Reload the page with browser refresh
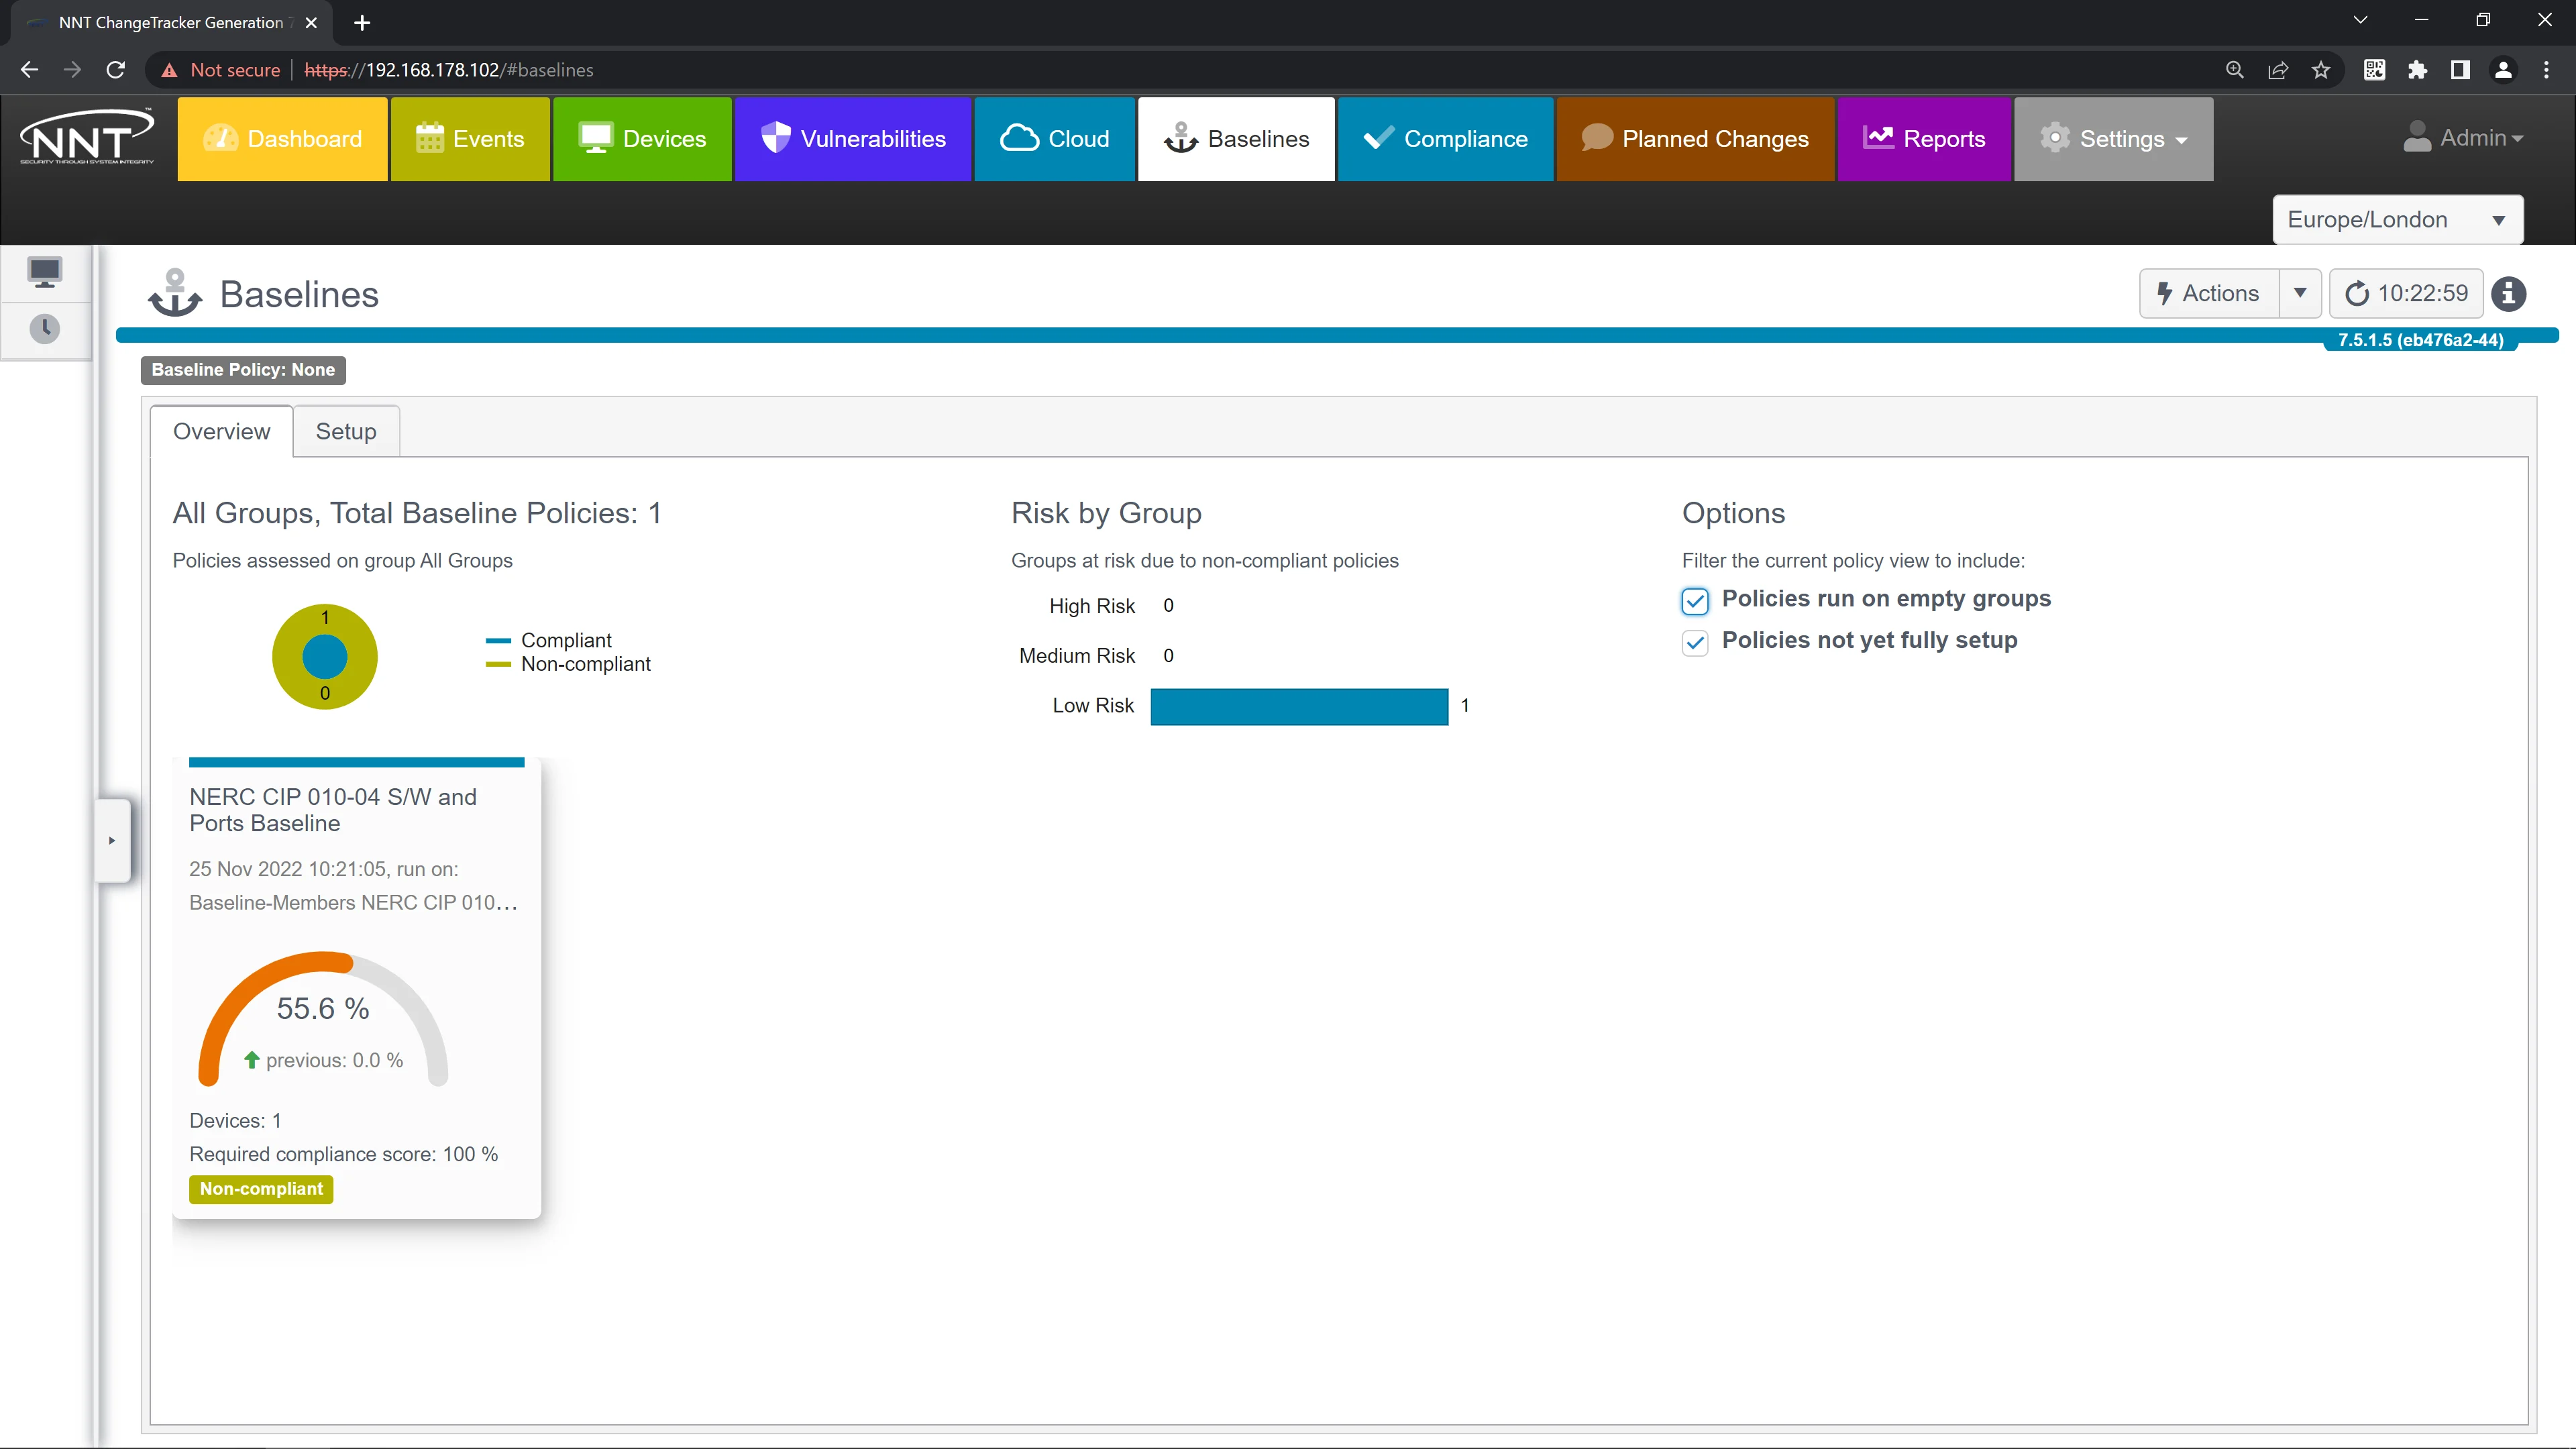This screenshot has height=1449, width=2576. click(116, 70)
